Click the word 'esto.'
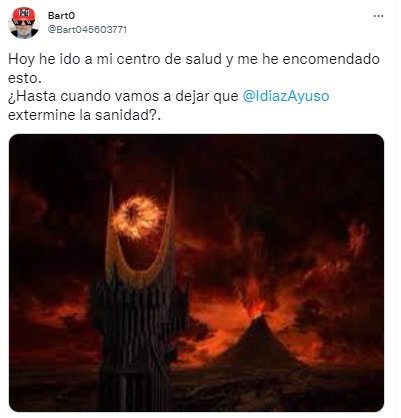Screen dimensions: 401x418 click(x=24, y=78)
